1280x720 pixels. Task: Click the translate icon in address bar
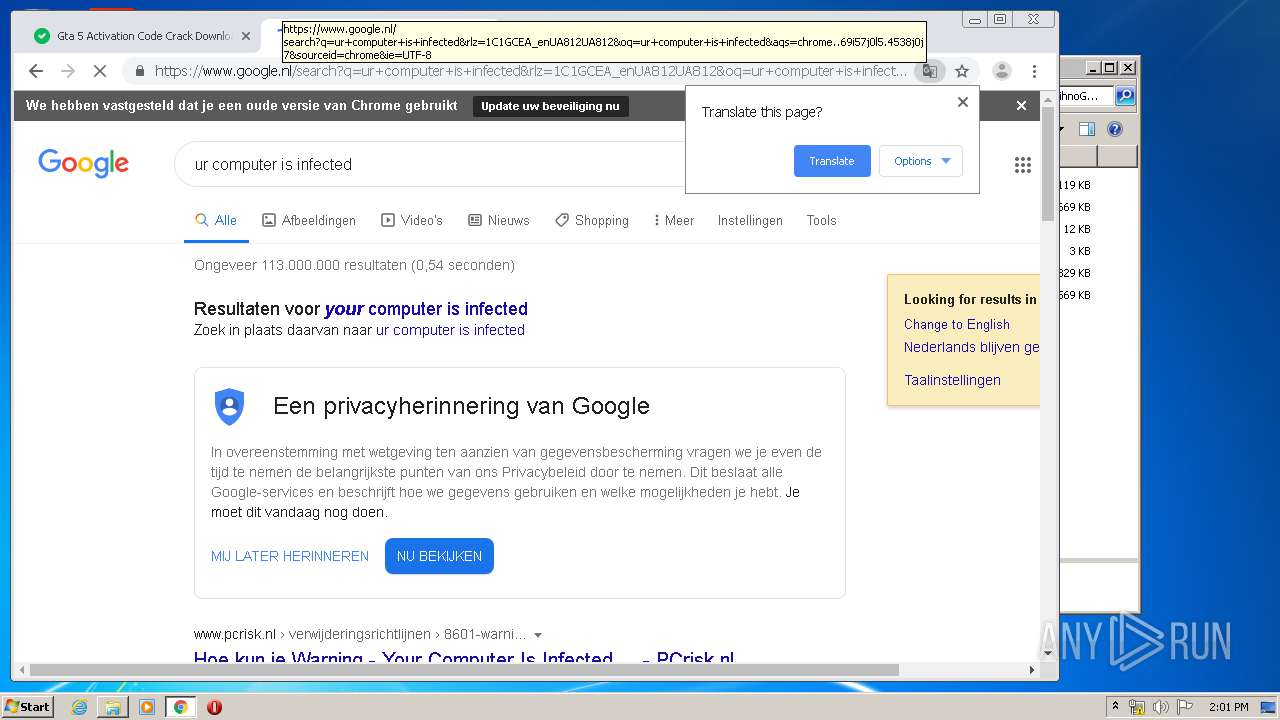tap(930, 71)
